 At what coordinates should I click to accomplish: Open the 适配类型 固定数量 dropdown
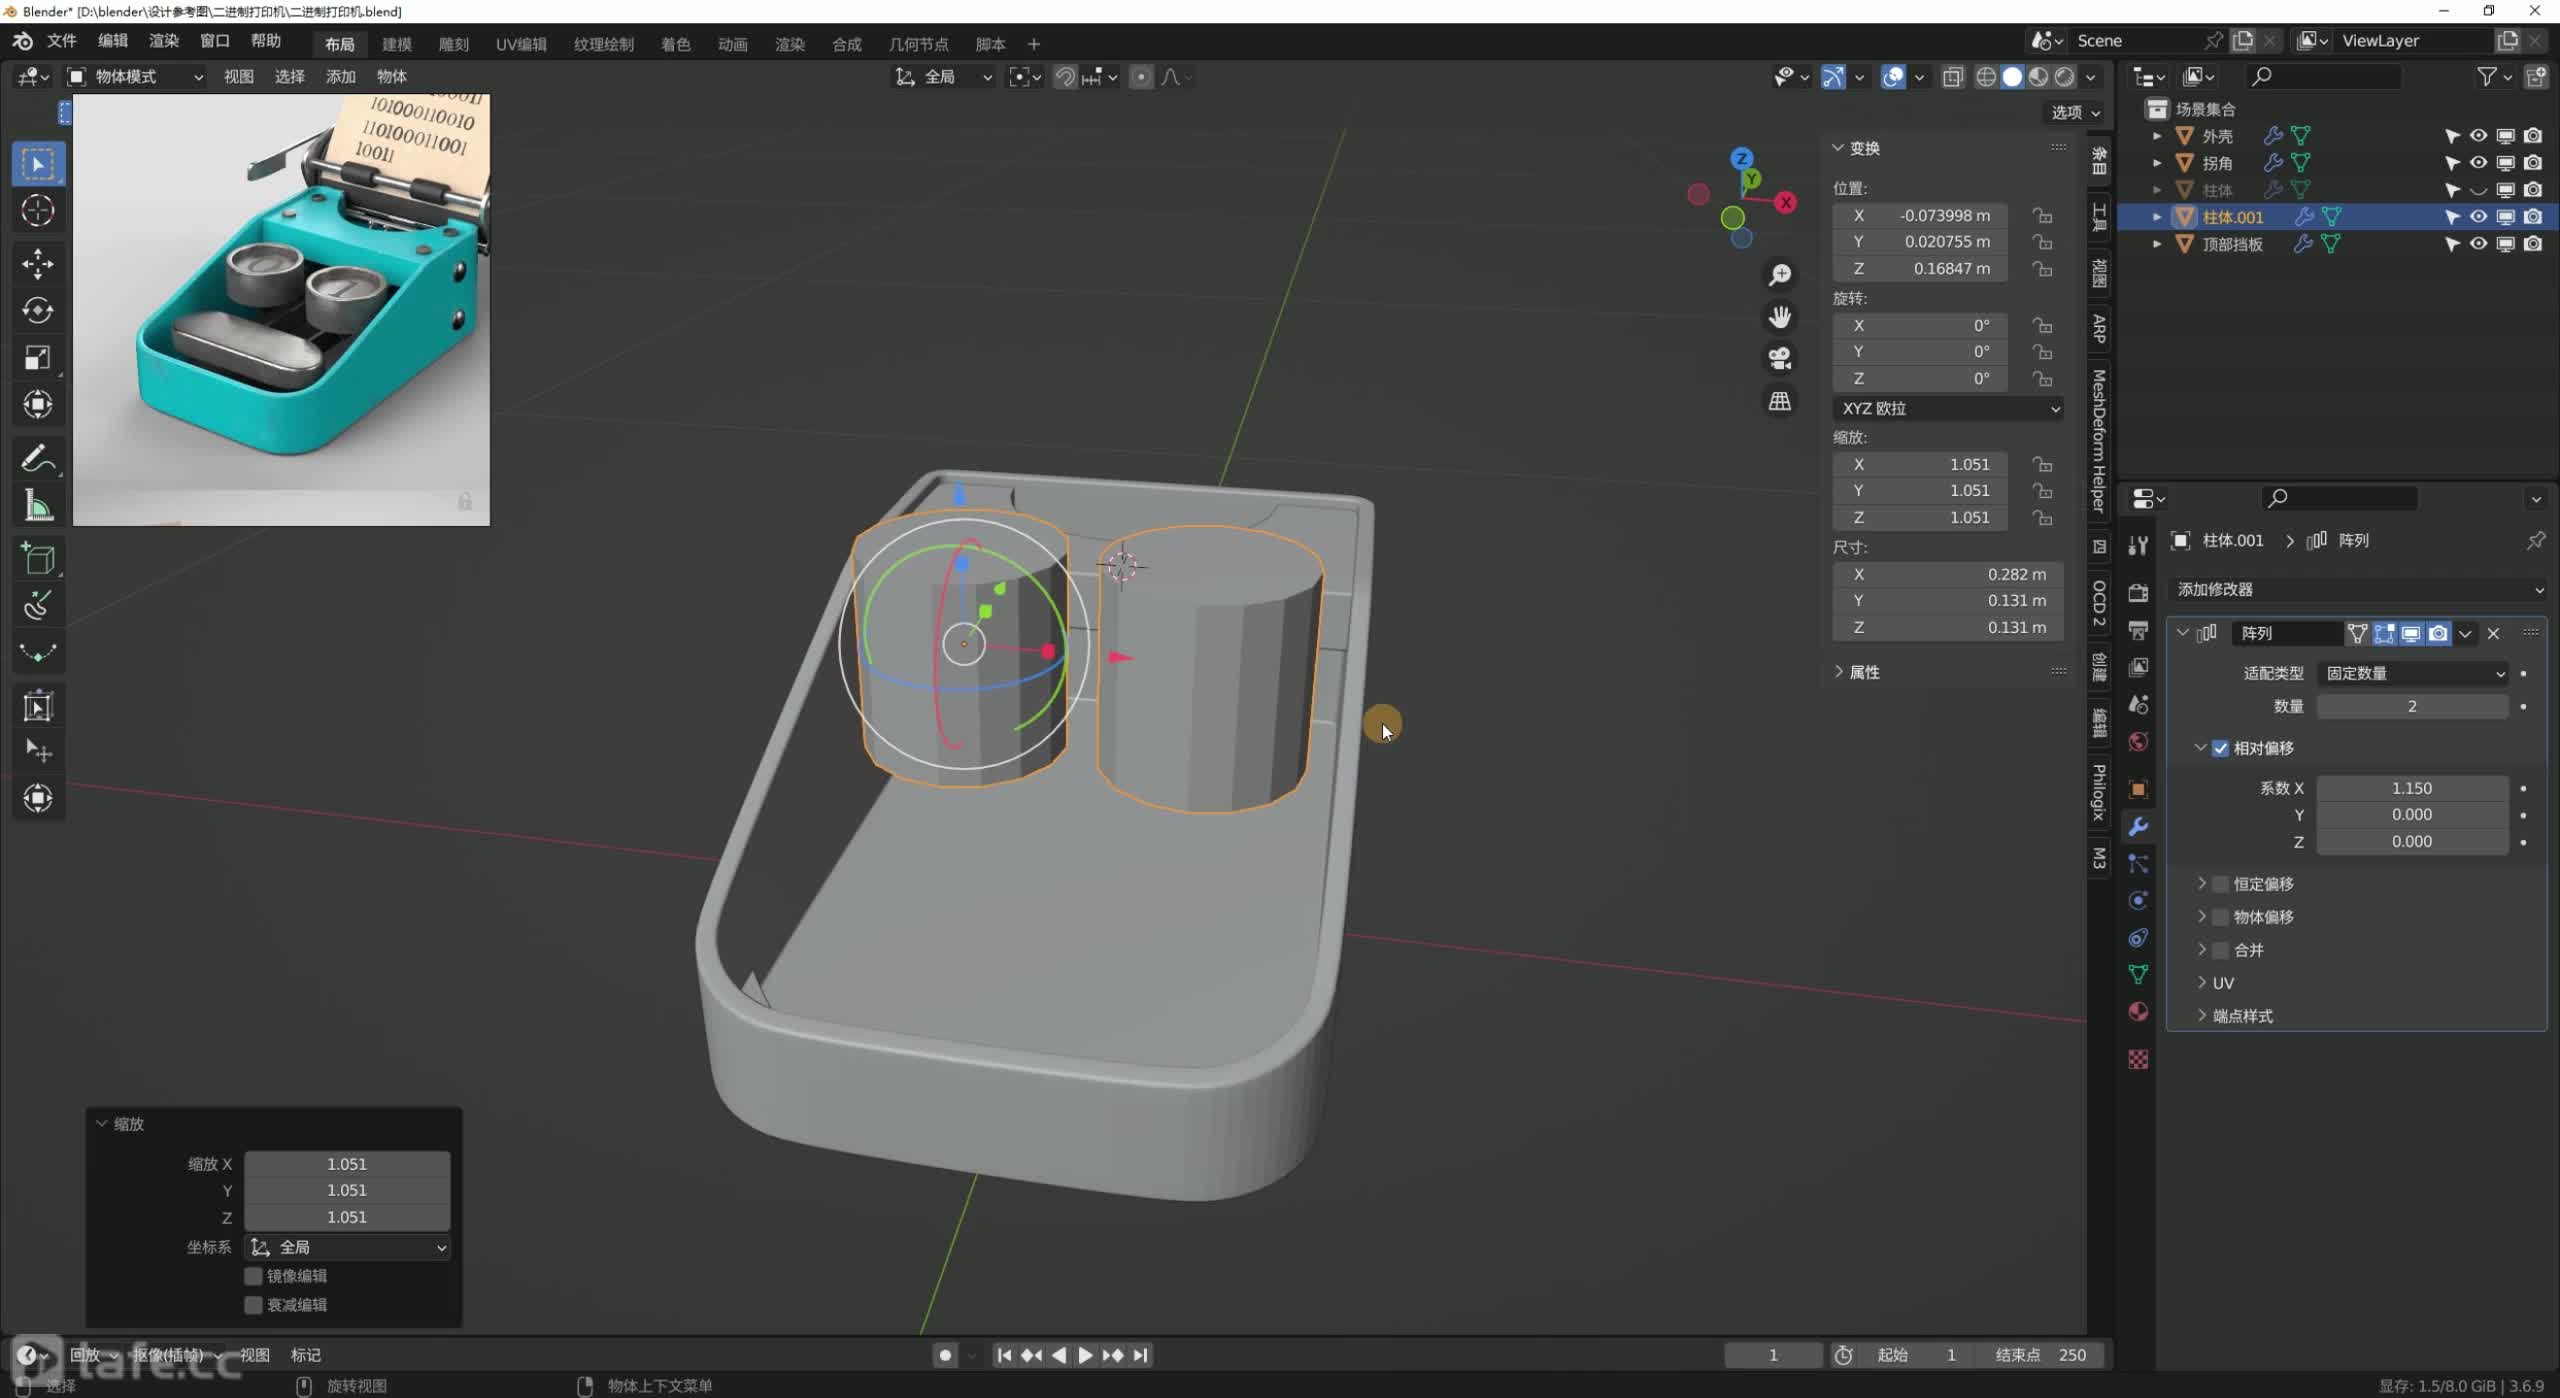tap(2413, 673)
